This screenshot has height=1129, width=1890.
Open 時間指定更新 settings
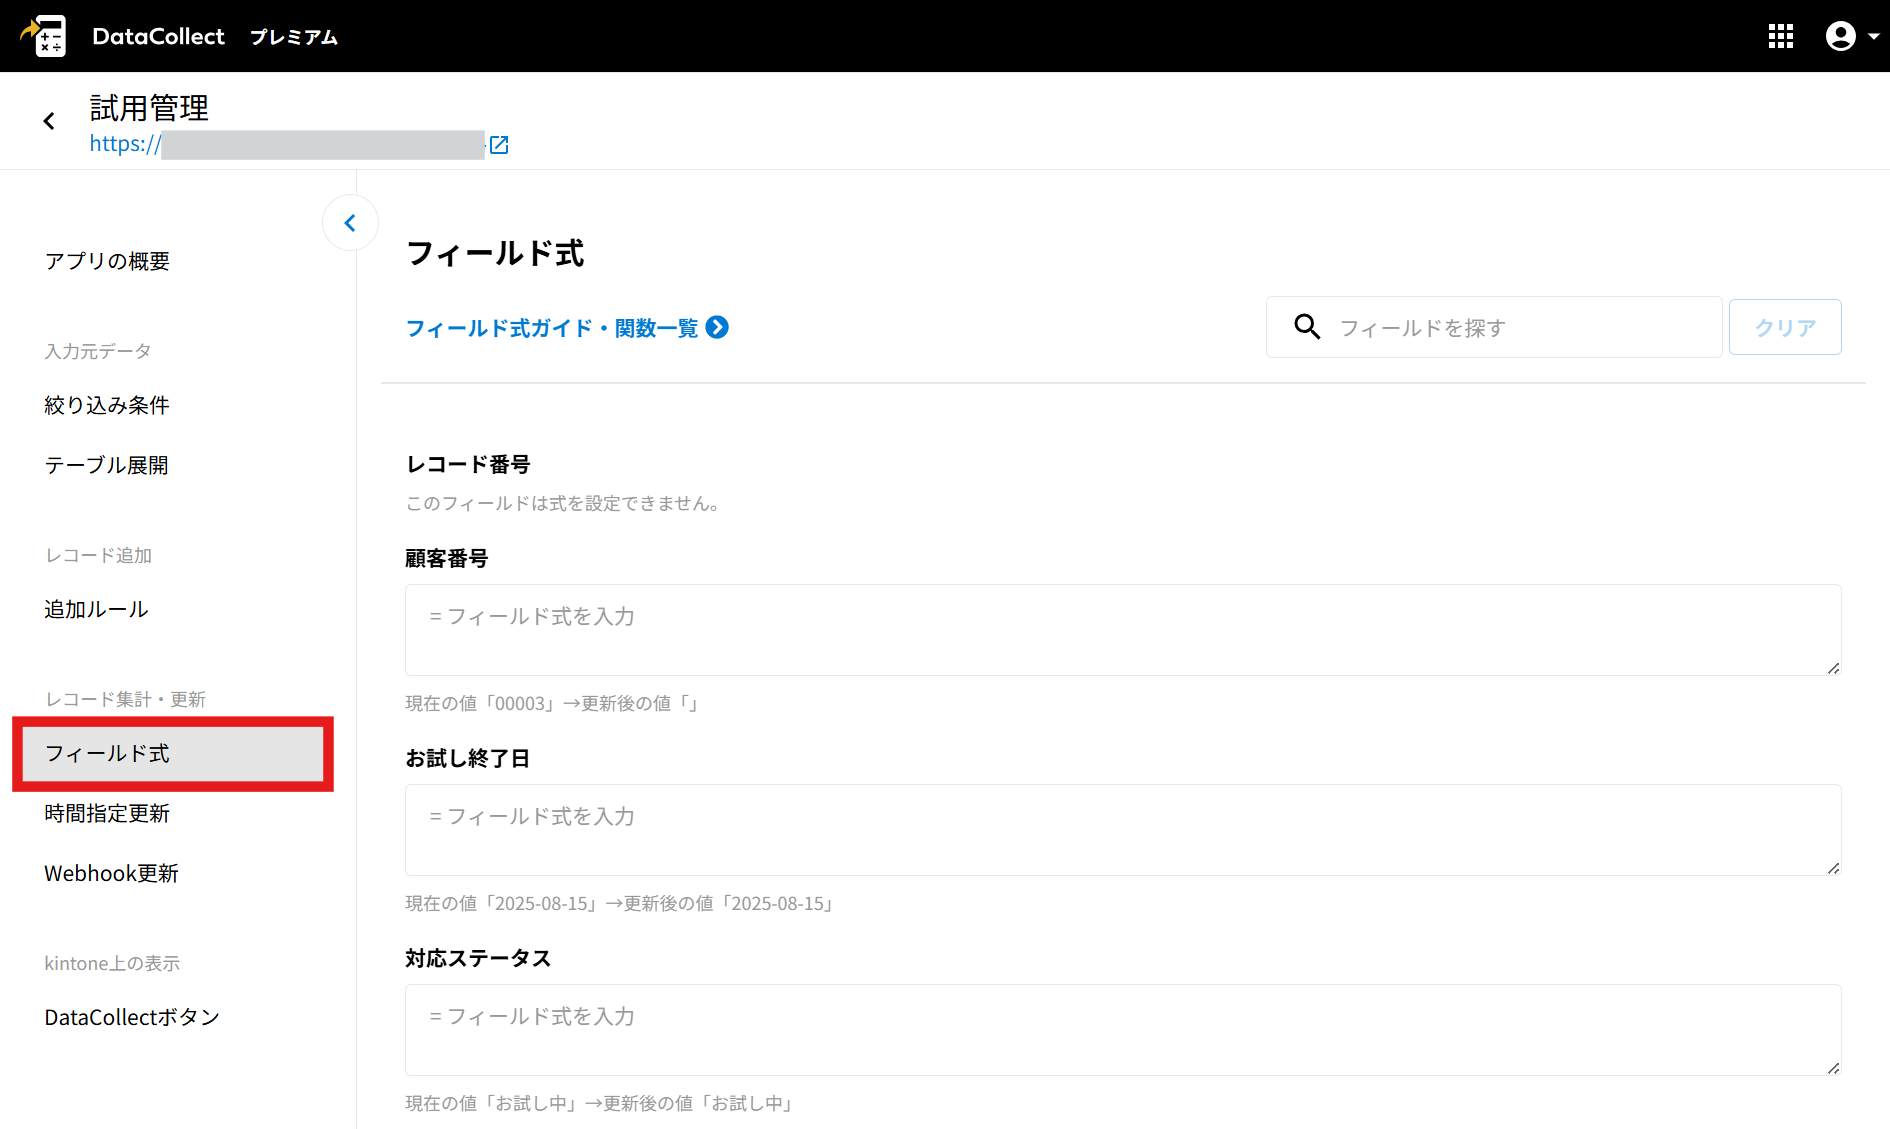107,813
